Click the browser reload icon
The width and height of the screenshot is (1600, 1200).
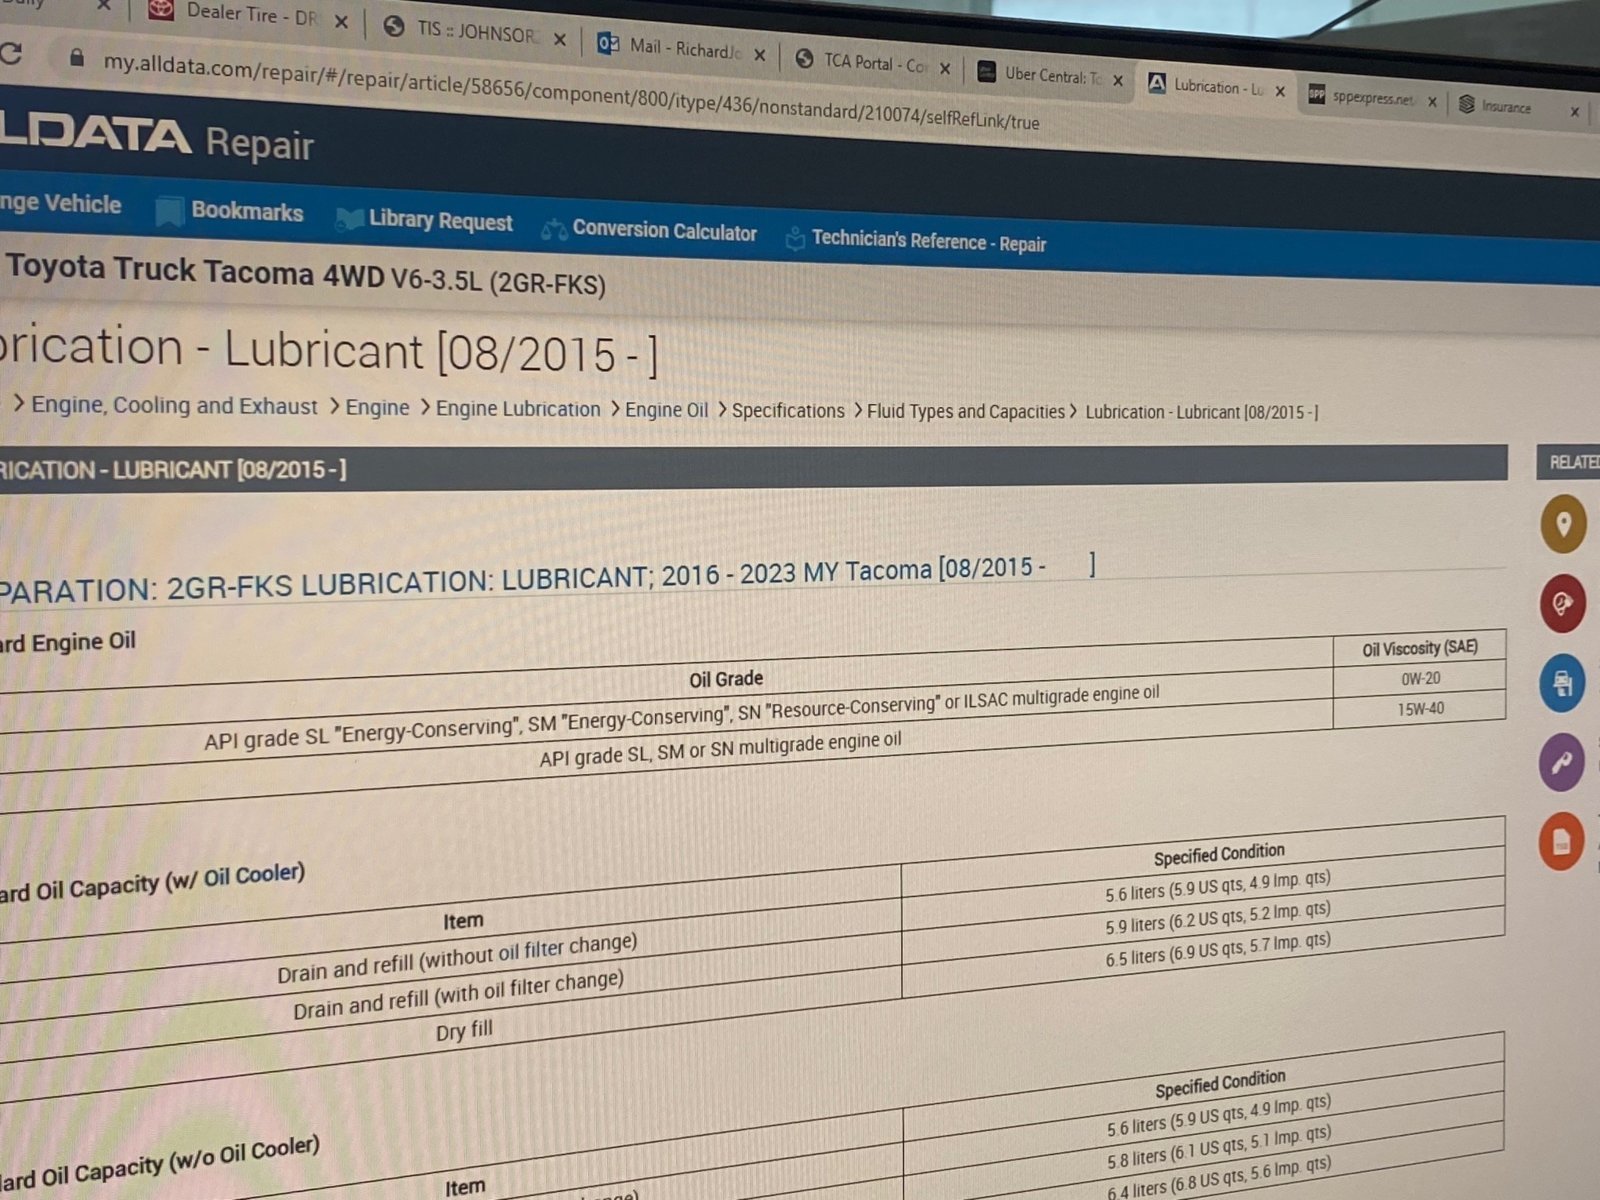(x=11, y=53)
